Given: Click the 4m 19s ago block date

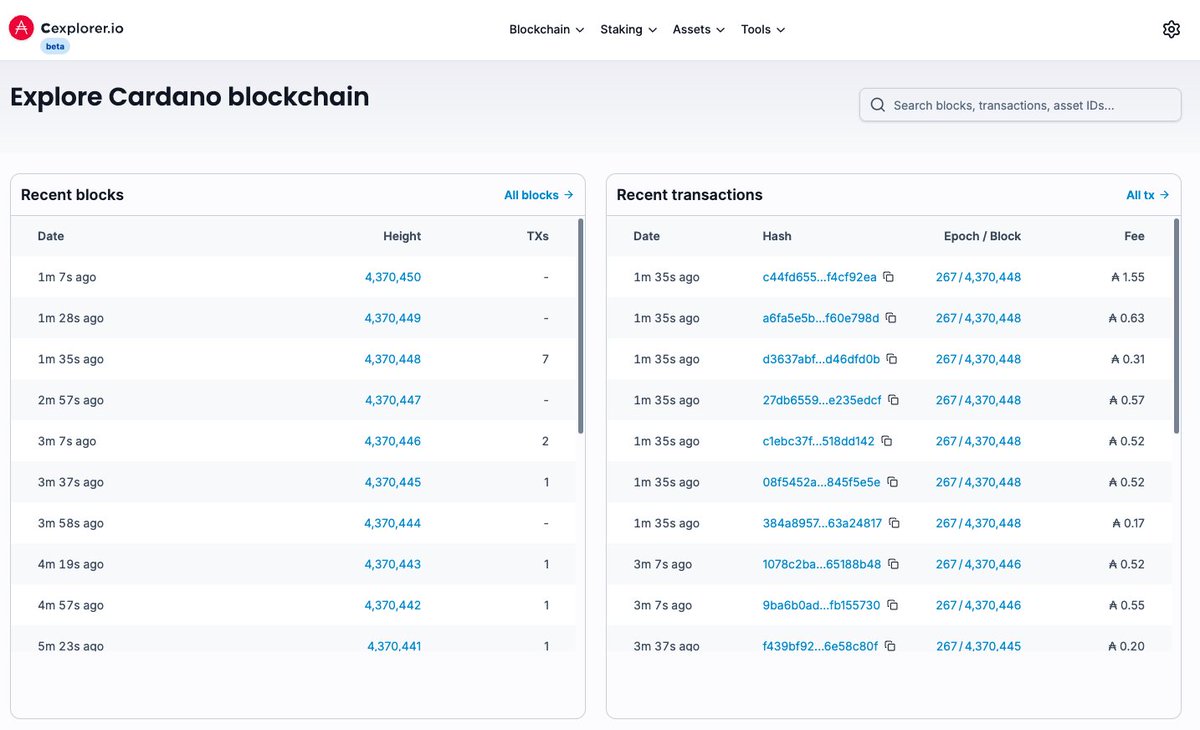Looking at the screenshot, I should pos(70,564).
